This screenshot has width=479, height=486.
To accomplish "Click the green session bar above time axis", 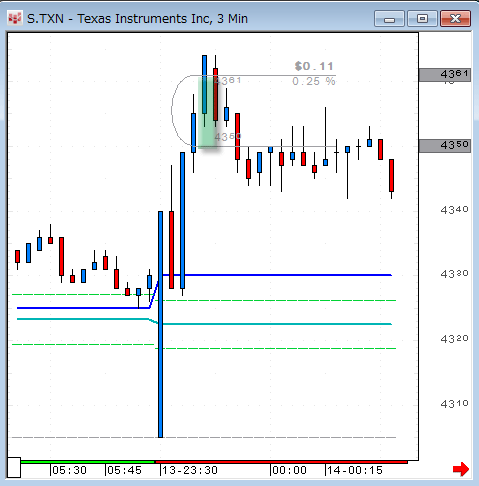I will tap(88, 462).
